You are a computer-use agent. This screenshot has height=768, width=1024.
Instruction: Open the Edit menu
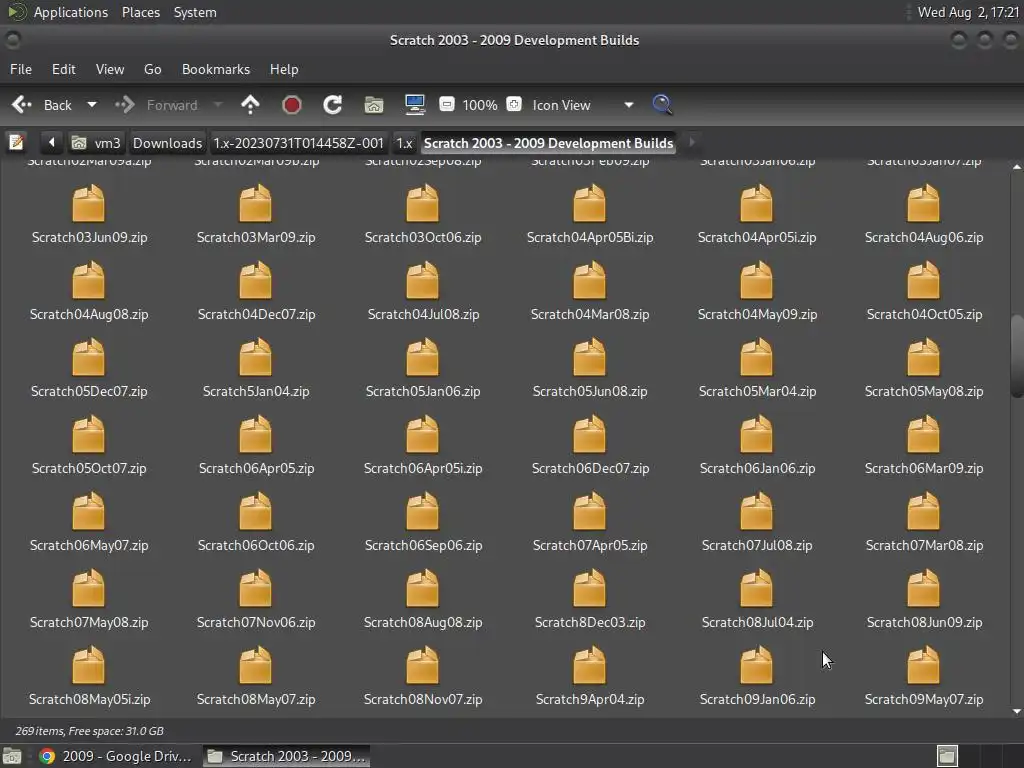click(x=63, y=69)
